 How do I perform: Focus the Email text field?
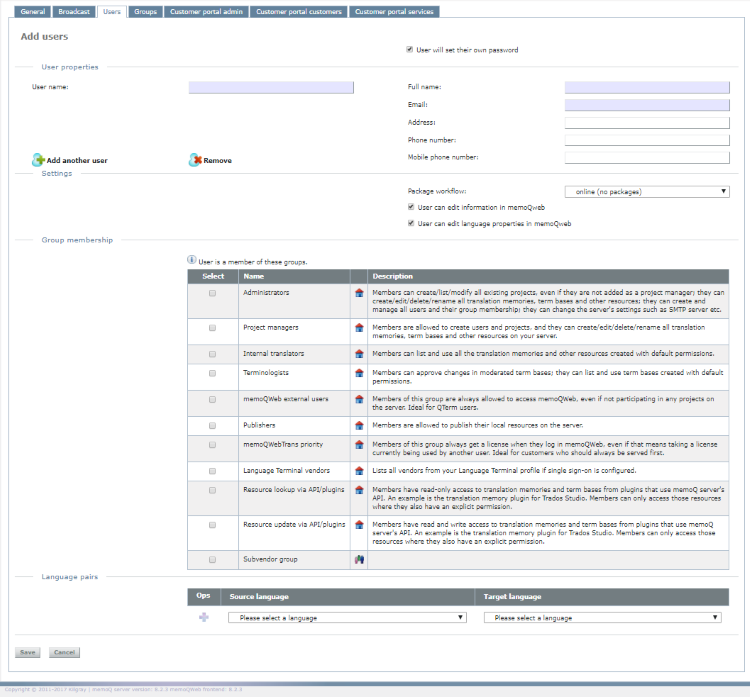[x=647, y=105]
